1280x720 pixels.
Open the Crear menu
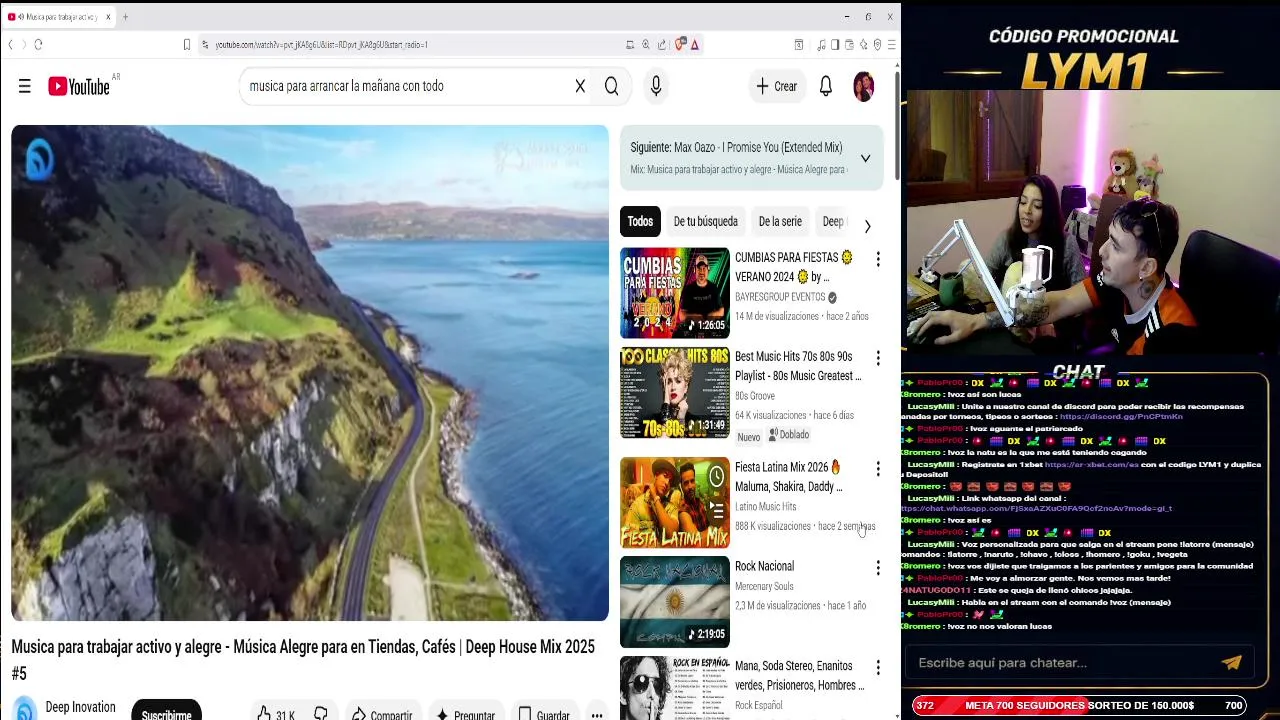777,86
